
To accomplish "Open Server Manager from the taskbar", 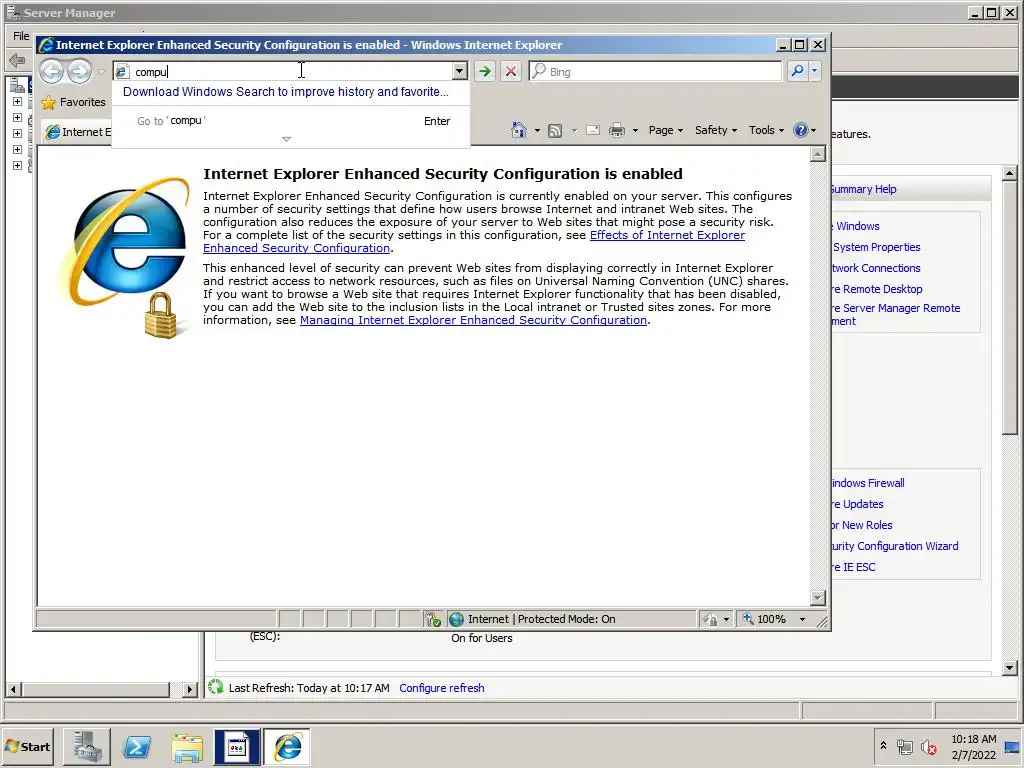I will [87, 746].
